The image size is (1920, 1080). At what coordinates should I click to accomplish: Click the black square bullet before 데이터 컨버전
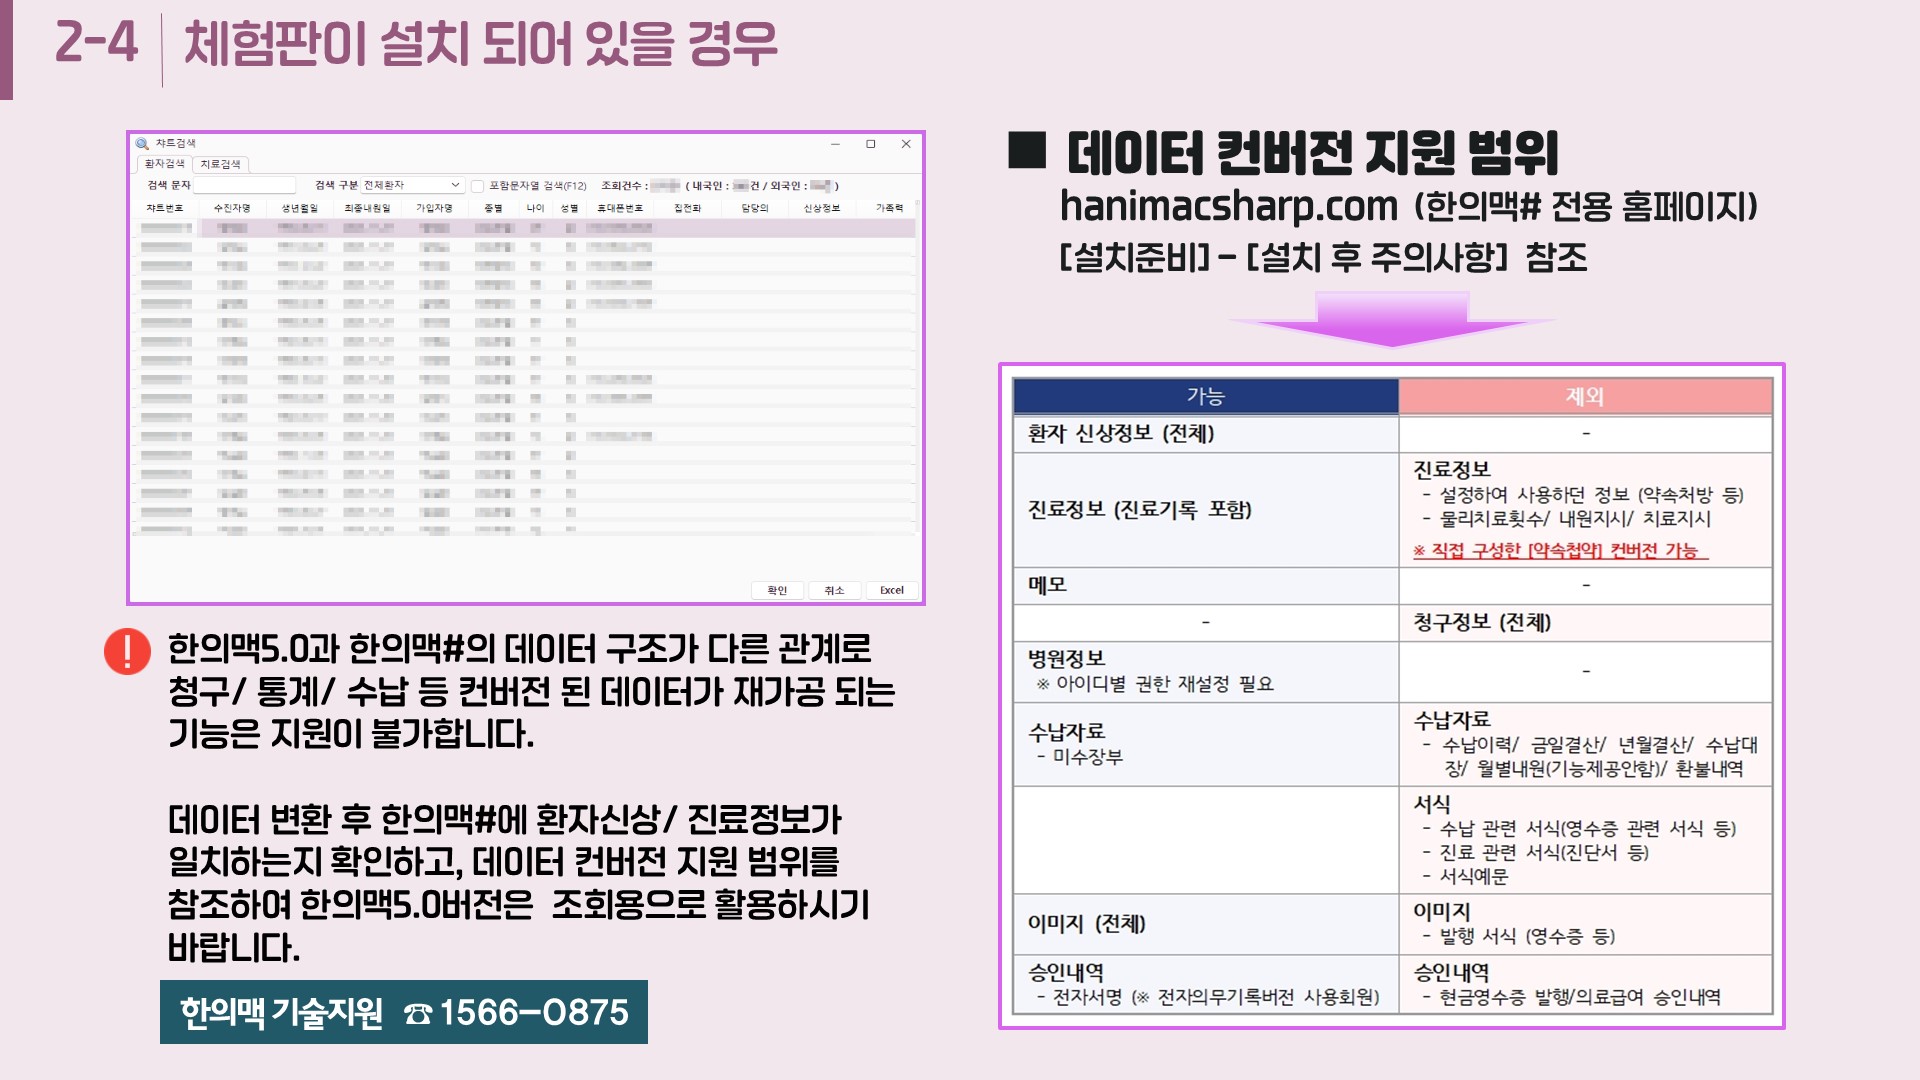[x=1027, y=150]
